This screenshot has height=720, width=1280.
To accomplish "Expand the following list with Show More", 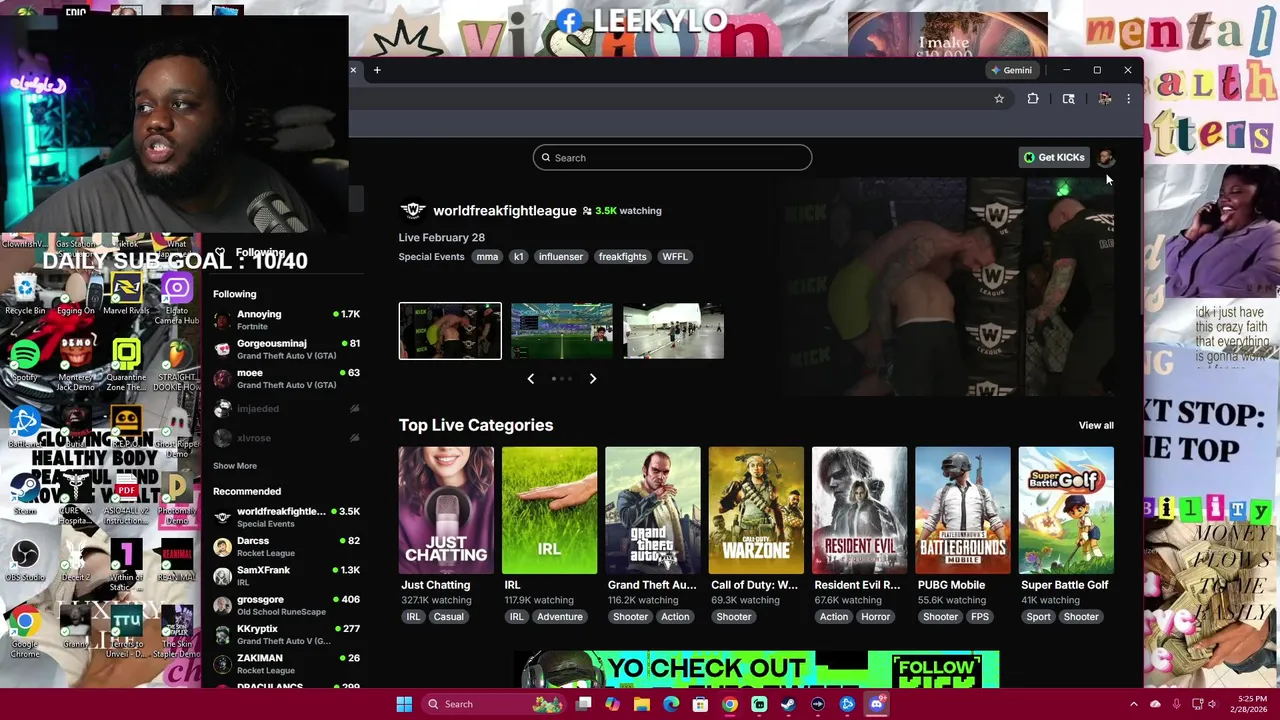I will point(235,466).
